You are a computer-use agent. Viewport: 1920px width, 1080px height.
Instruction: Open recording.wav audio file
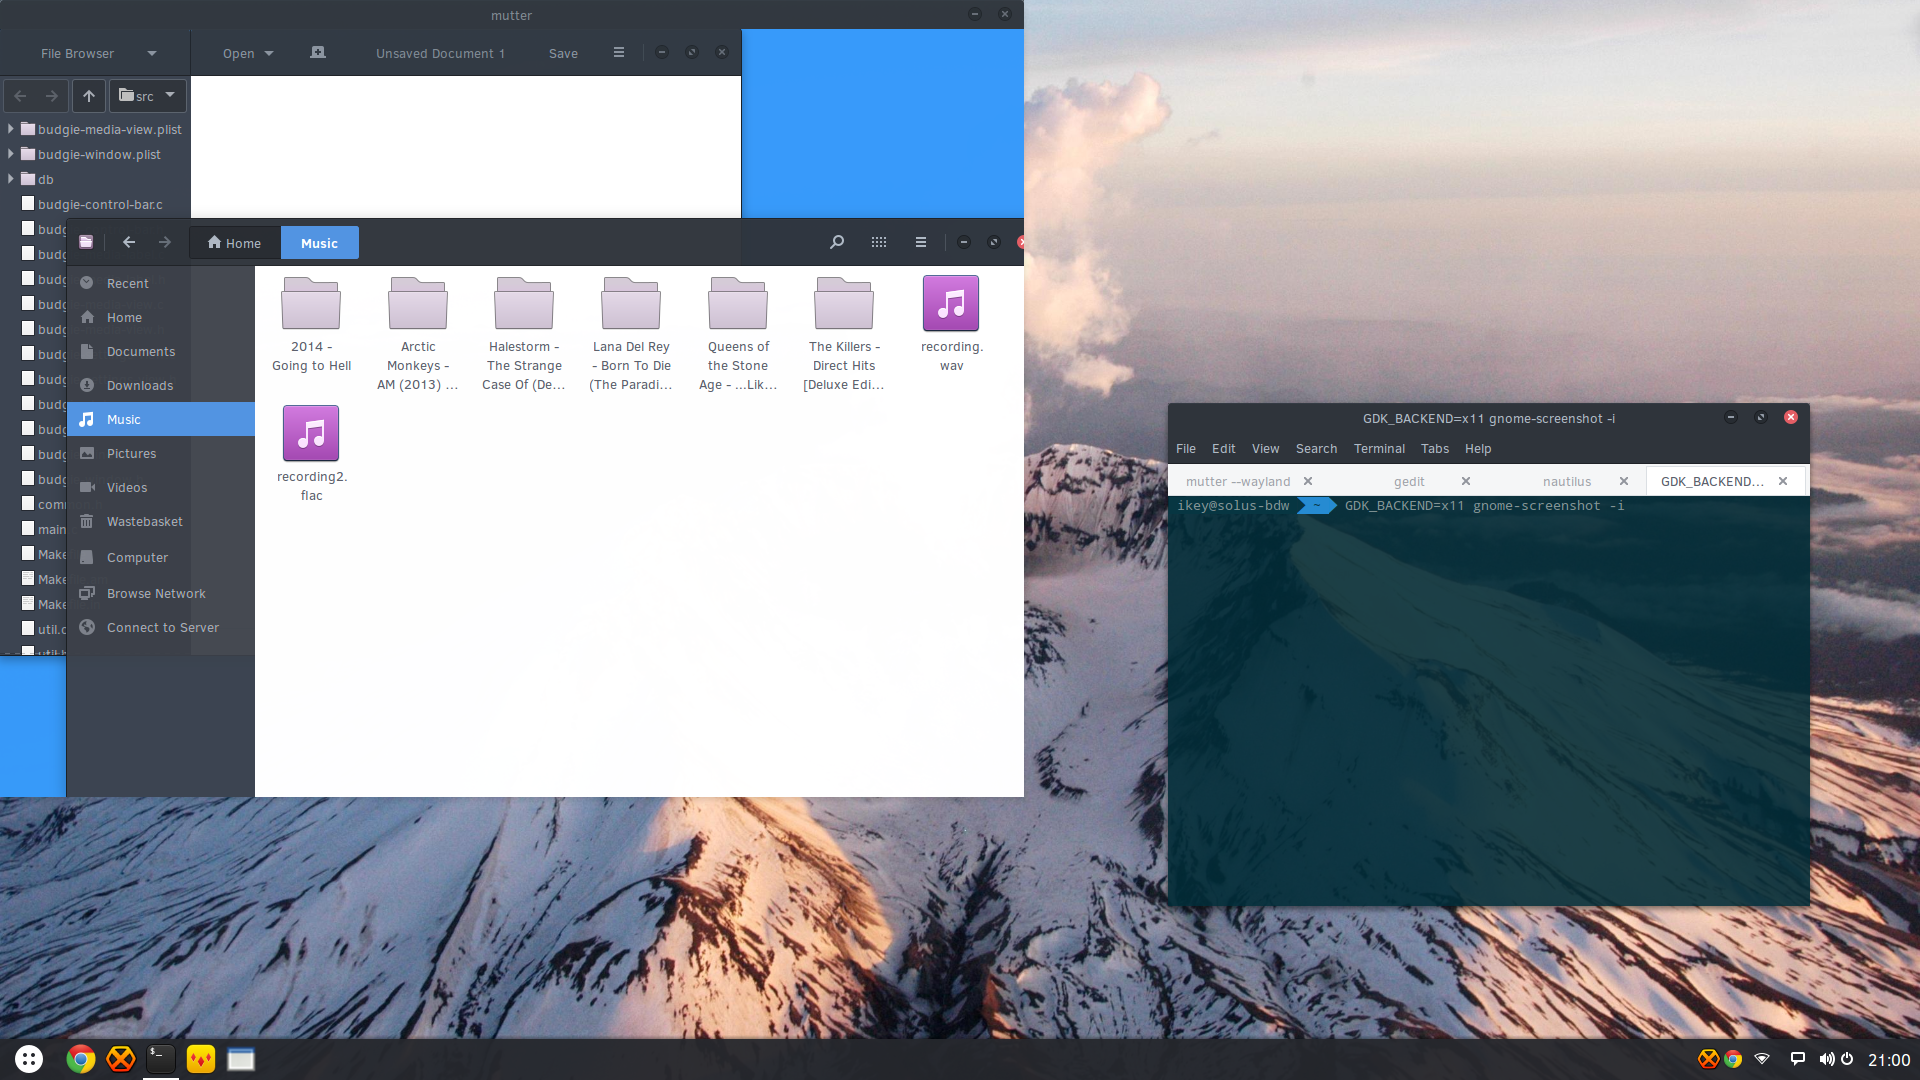951,324
